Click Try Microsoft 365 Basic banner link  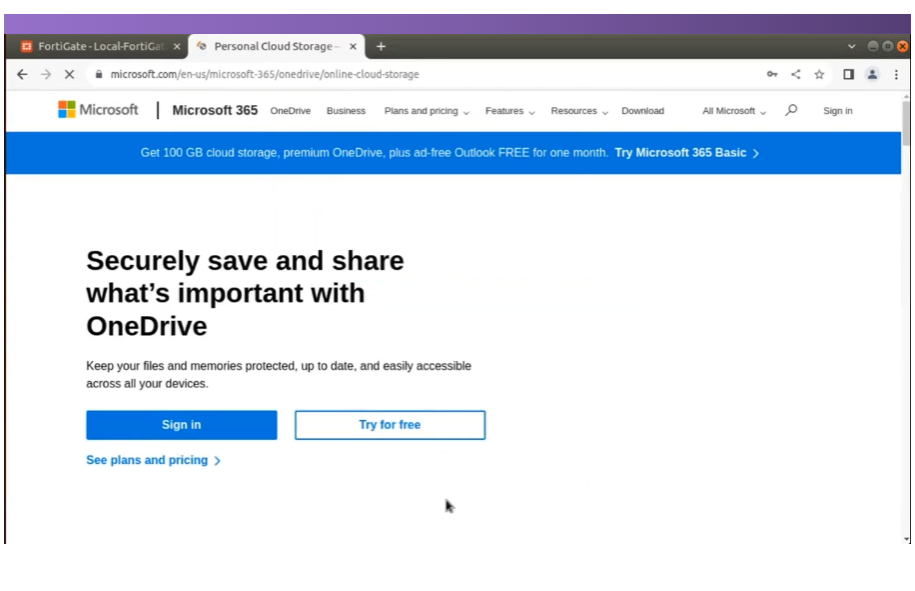[x=687, y=153]
